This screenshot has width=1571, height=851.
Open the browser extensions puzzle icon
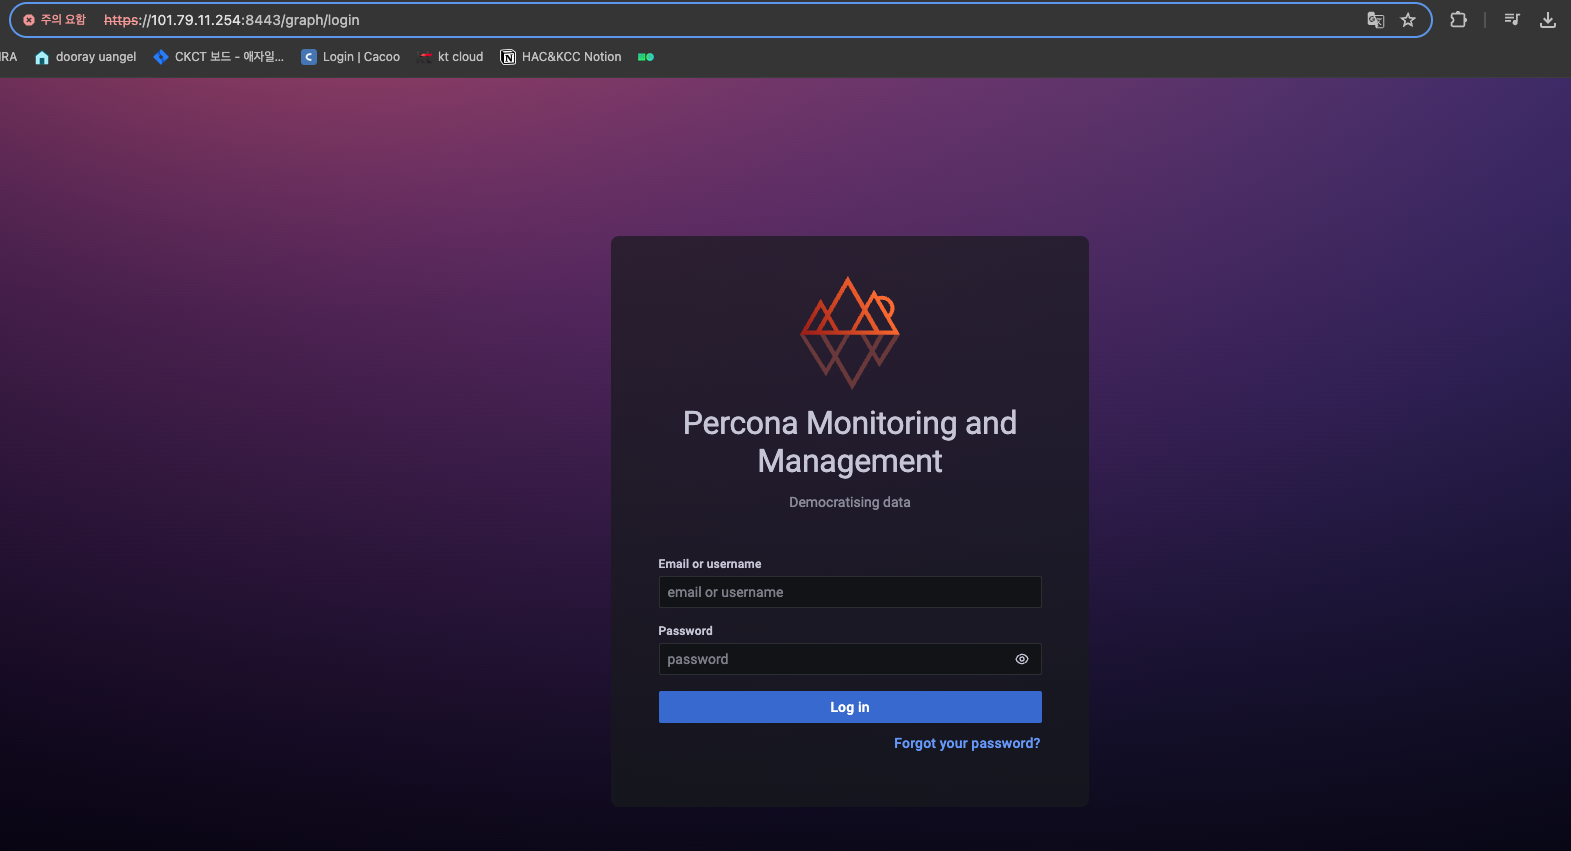click(x=1458, y=19)
